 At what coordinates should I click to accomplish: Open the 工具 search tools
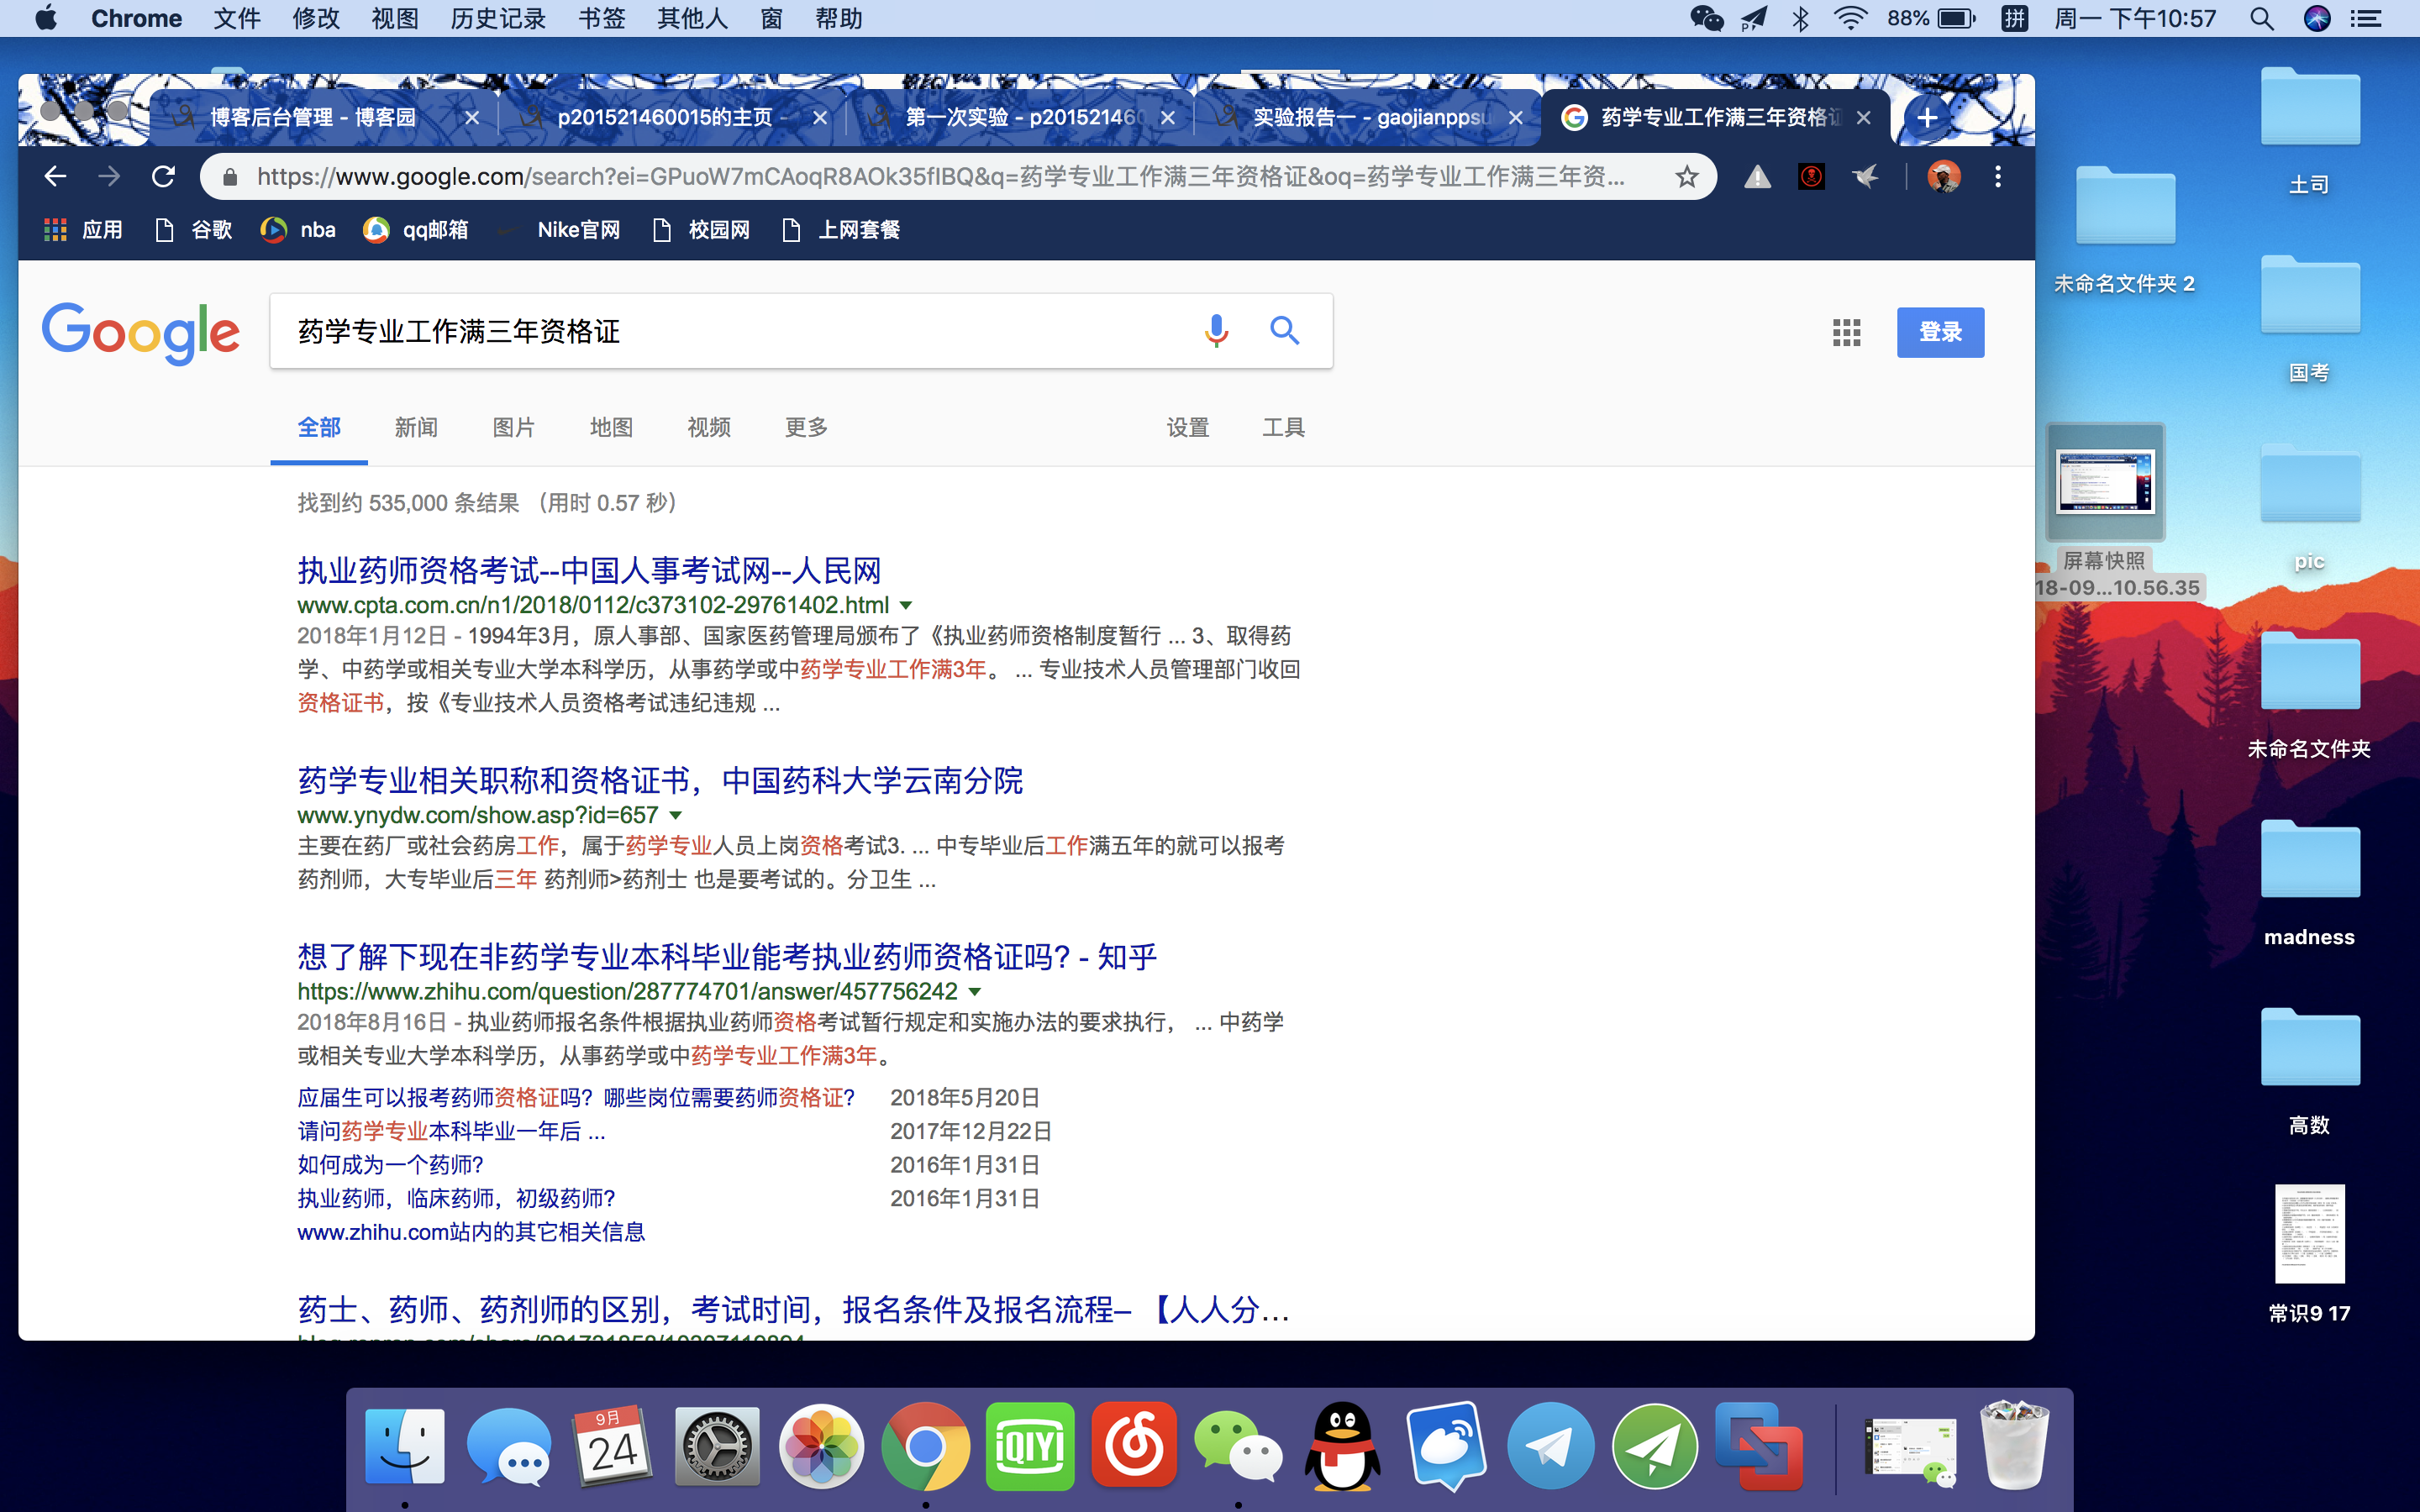[1284, 428]
